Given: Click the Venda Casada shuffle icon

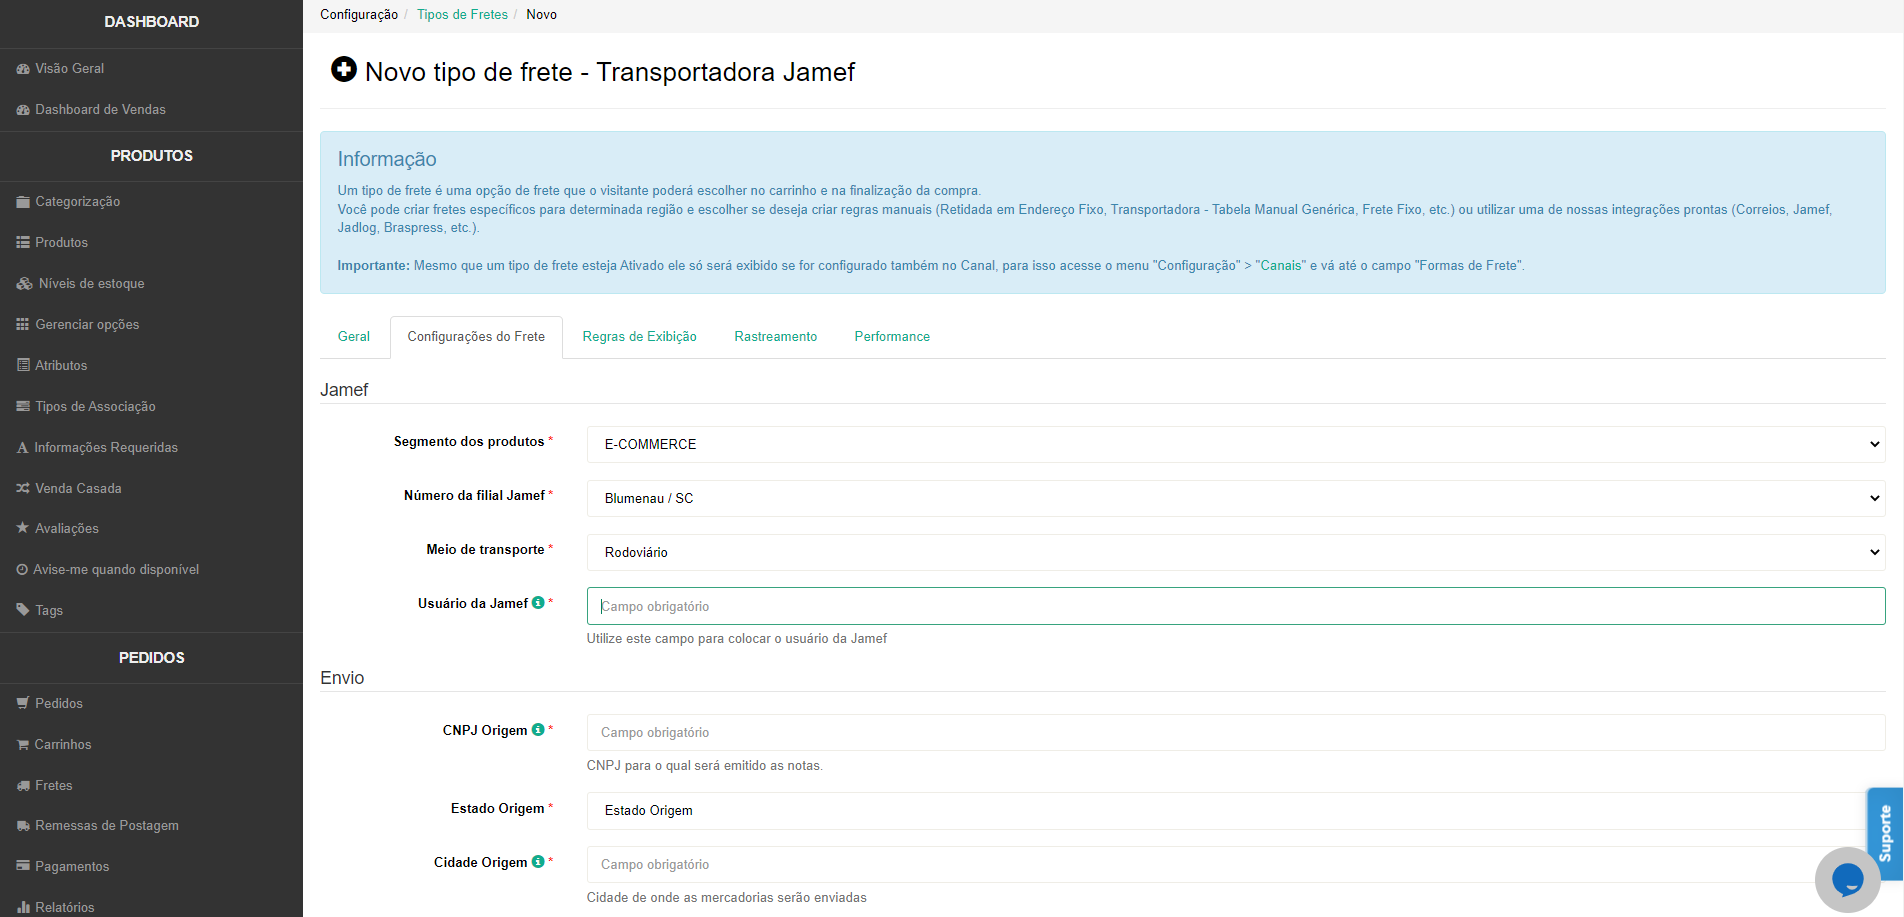Looking at the screenshot, I should click(x=23, y=489).
